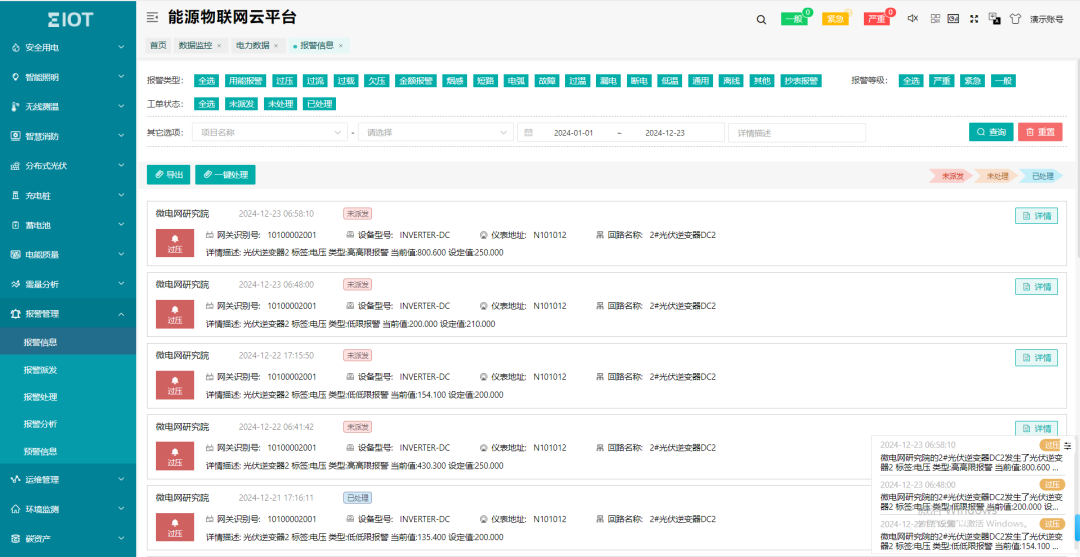Switch language with the translate icon
1080x557 pixels.
click(995, 19)
